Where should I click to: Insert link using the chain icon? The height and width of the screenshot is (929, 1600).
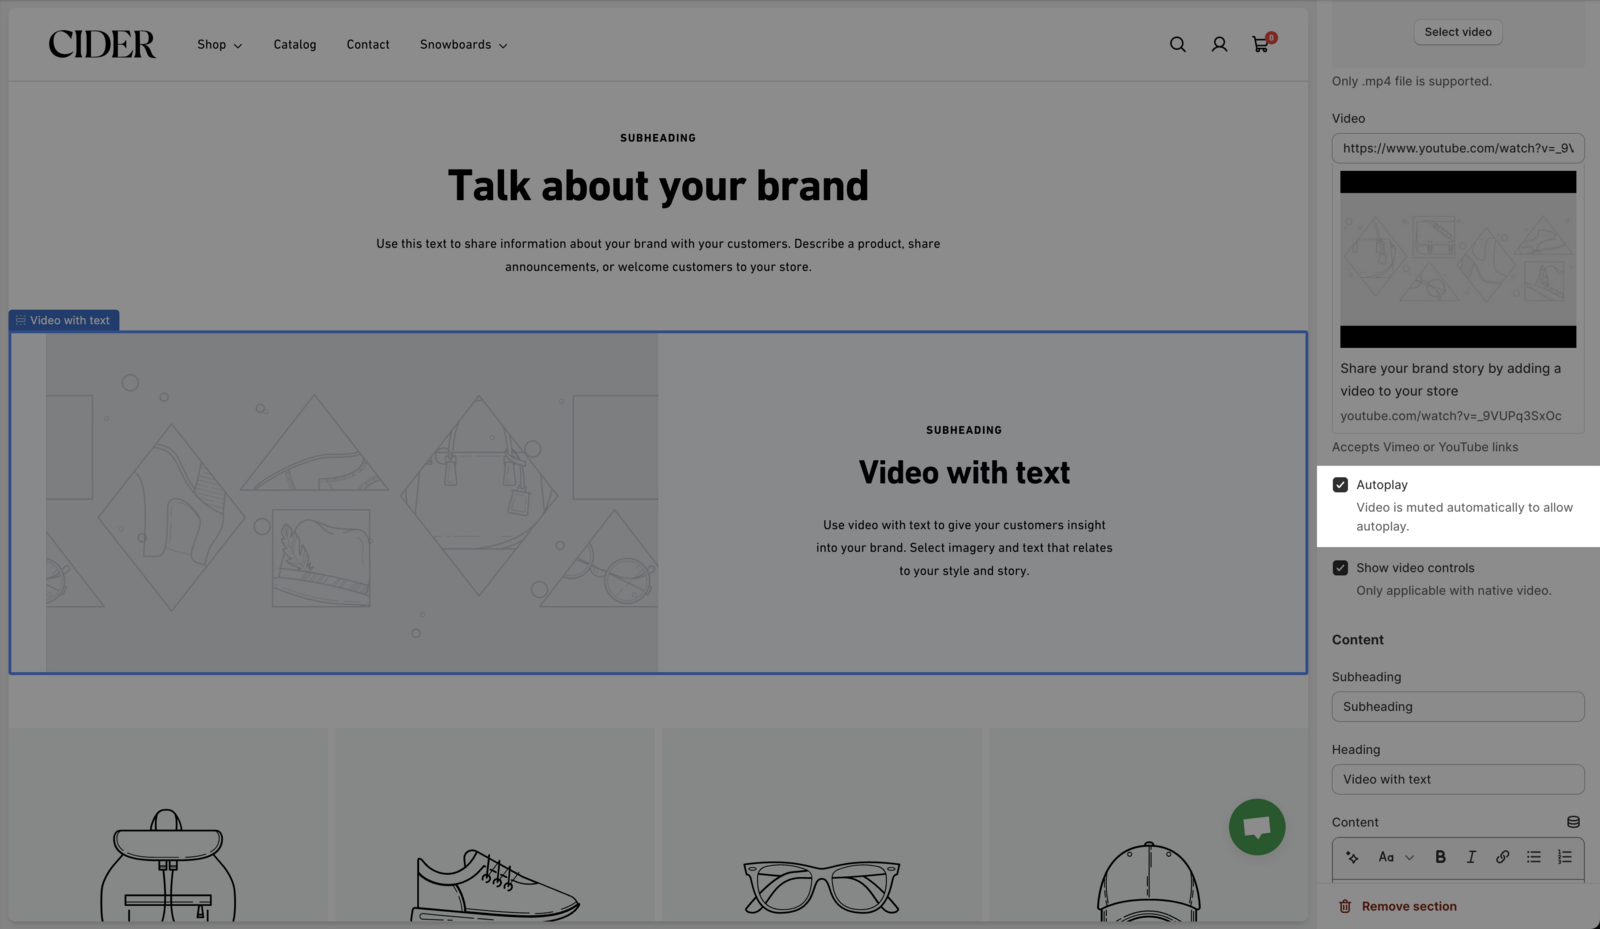click(1502, 857)
